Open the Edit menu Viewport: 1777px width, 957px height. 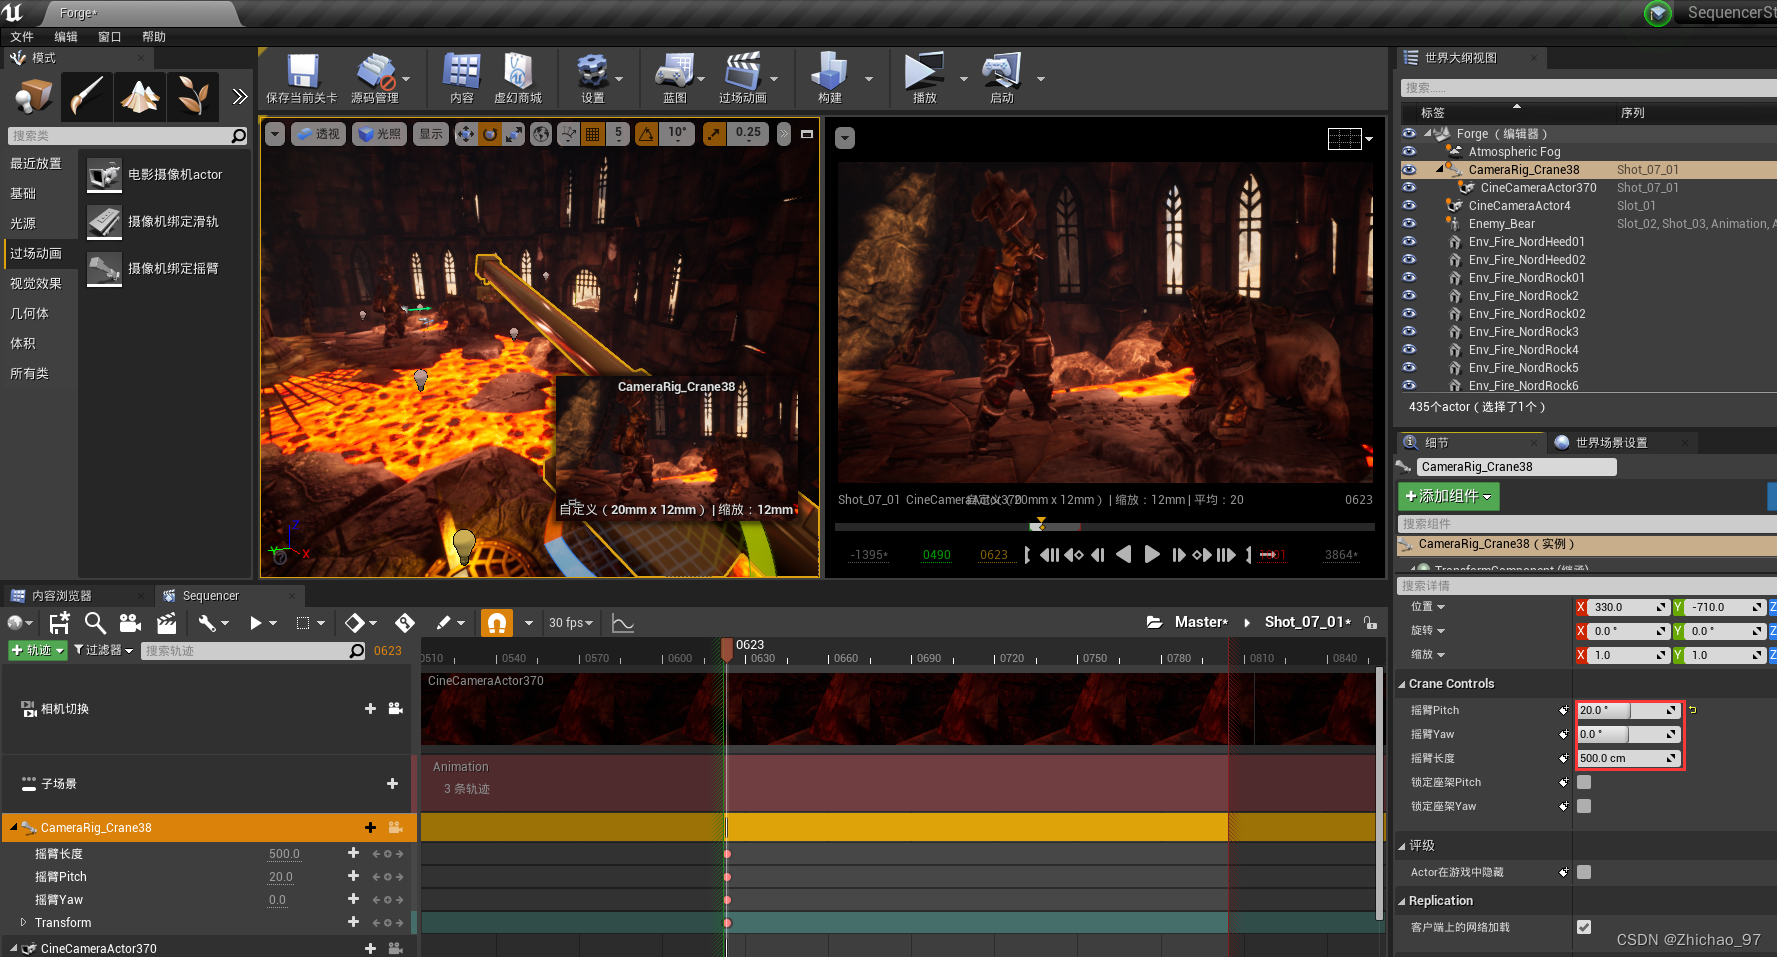coord(66,37)
